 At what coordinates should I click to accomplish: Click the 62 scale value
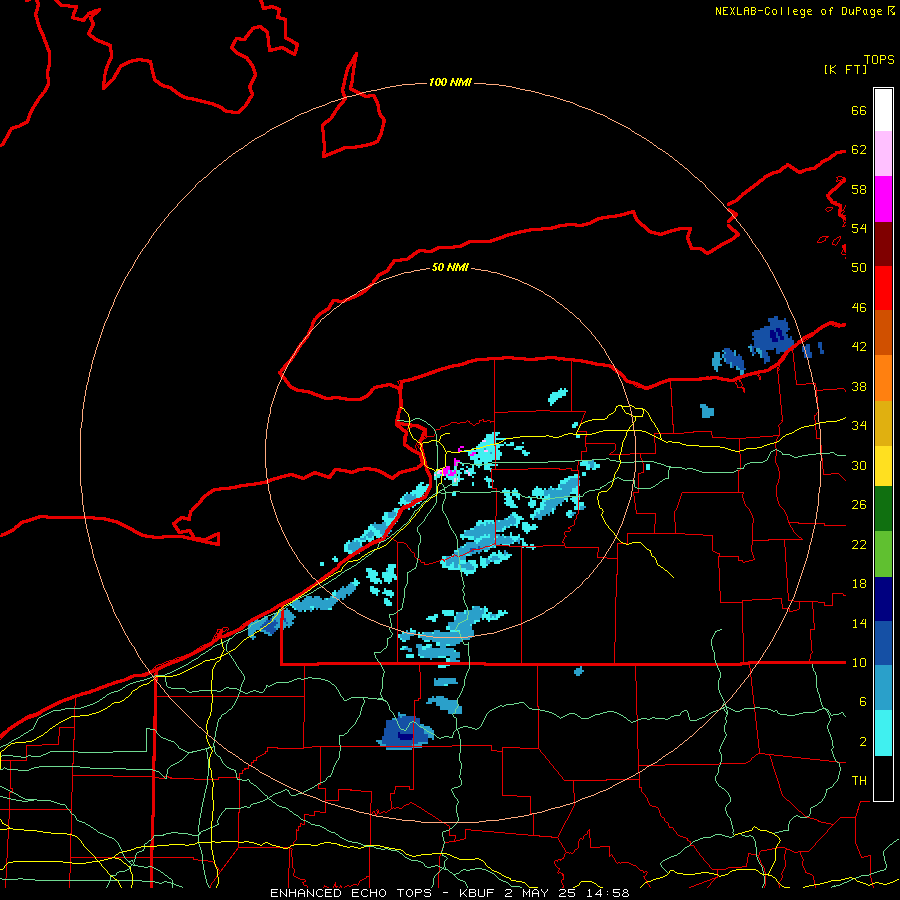[x=859, y=150]
